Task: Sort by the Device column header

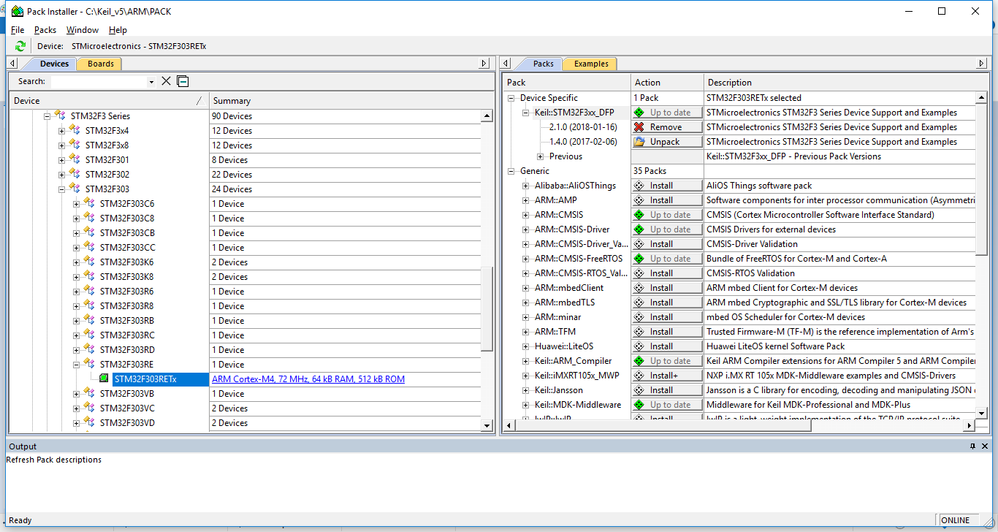Action: pyautogui.click(x=109, y=101)
